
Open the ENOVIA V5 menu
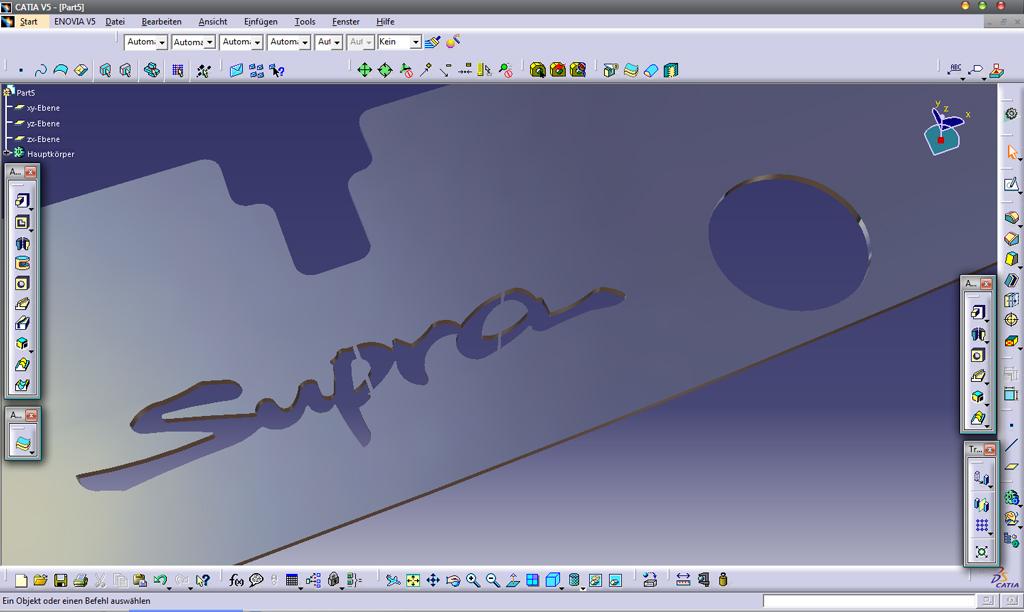coord(74,22)
